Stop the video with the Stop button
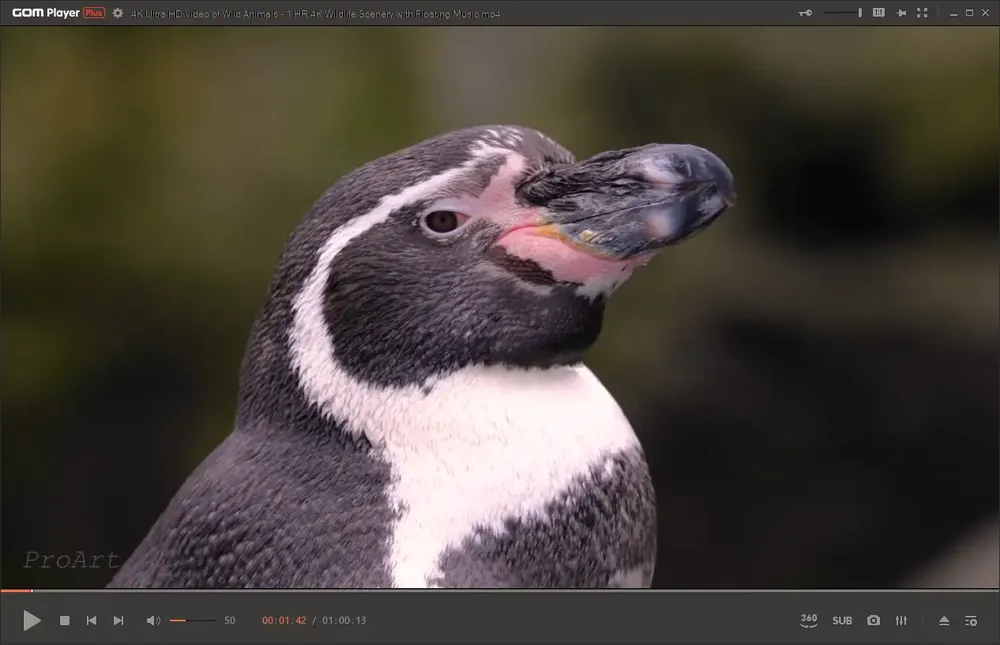Image resolution: width=1000 pixels, height=645 pixels. tap(64, 620)
